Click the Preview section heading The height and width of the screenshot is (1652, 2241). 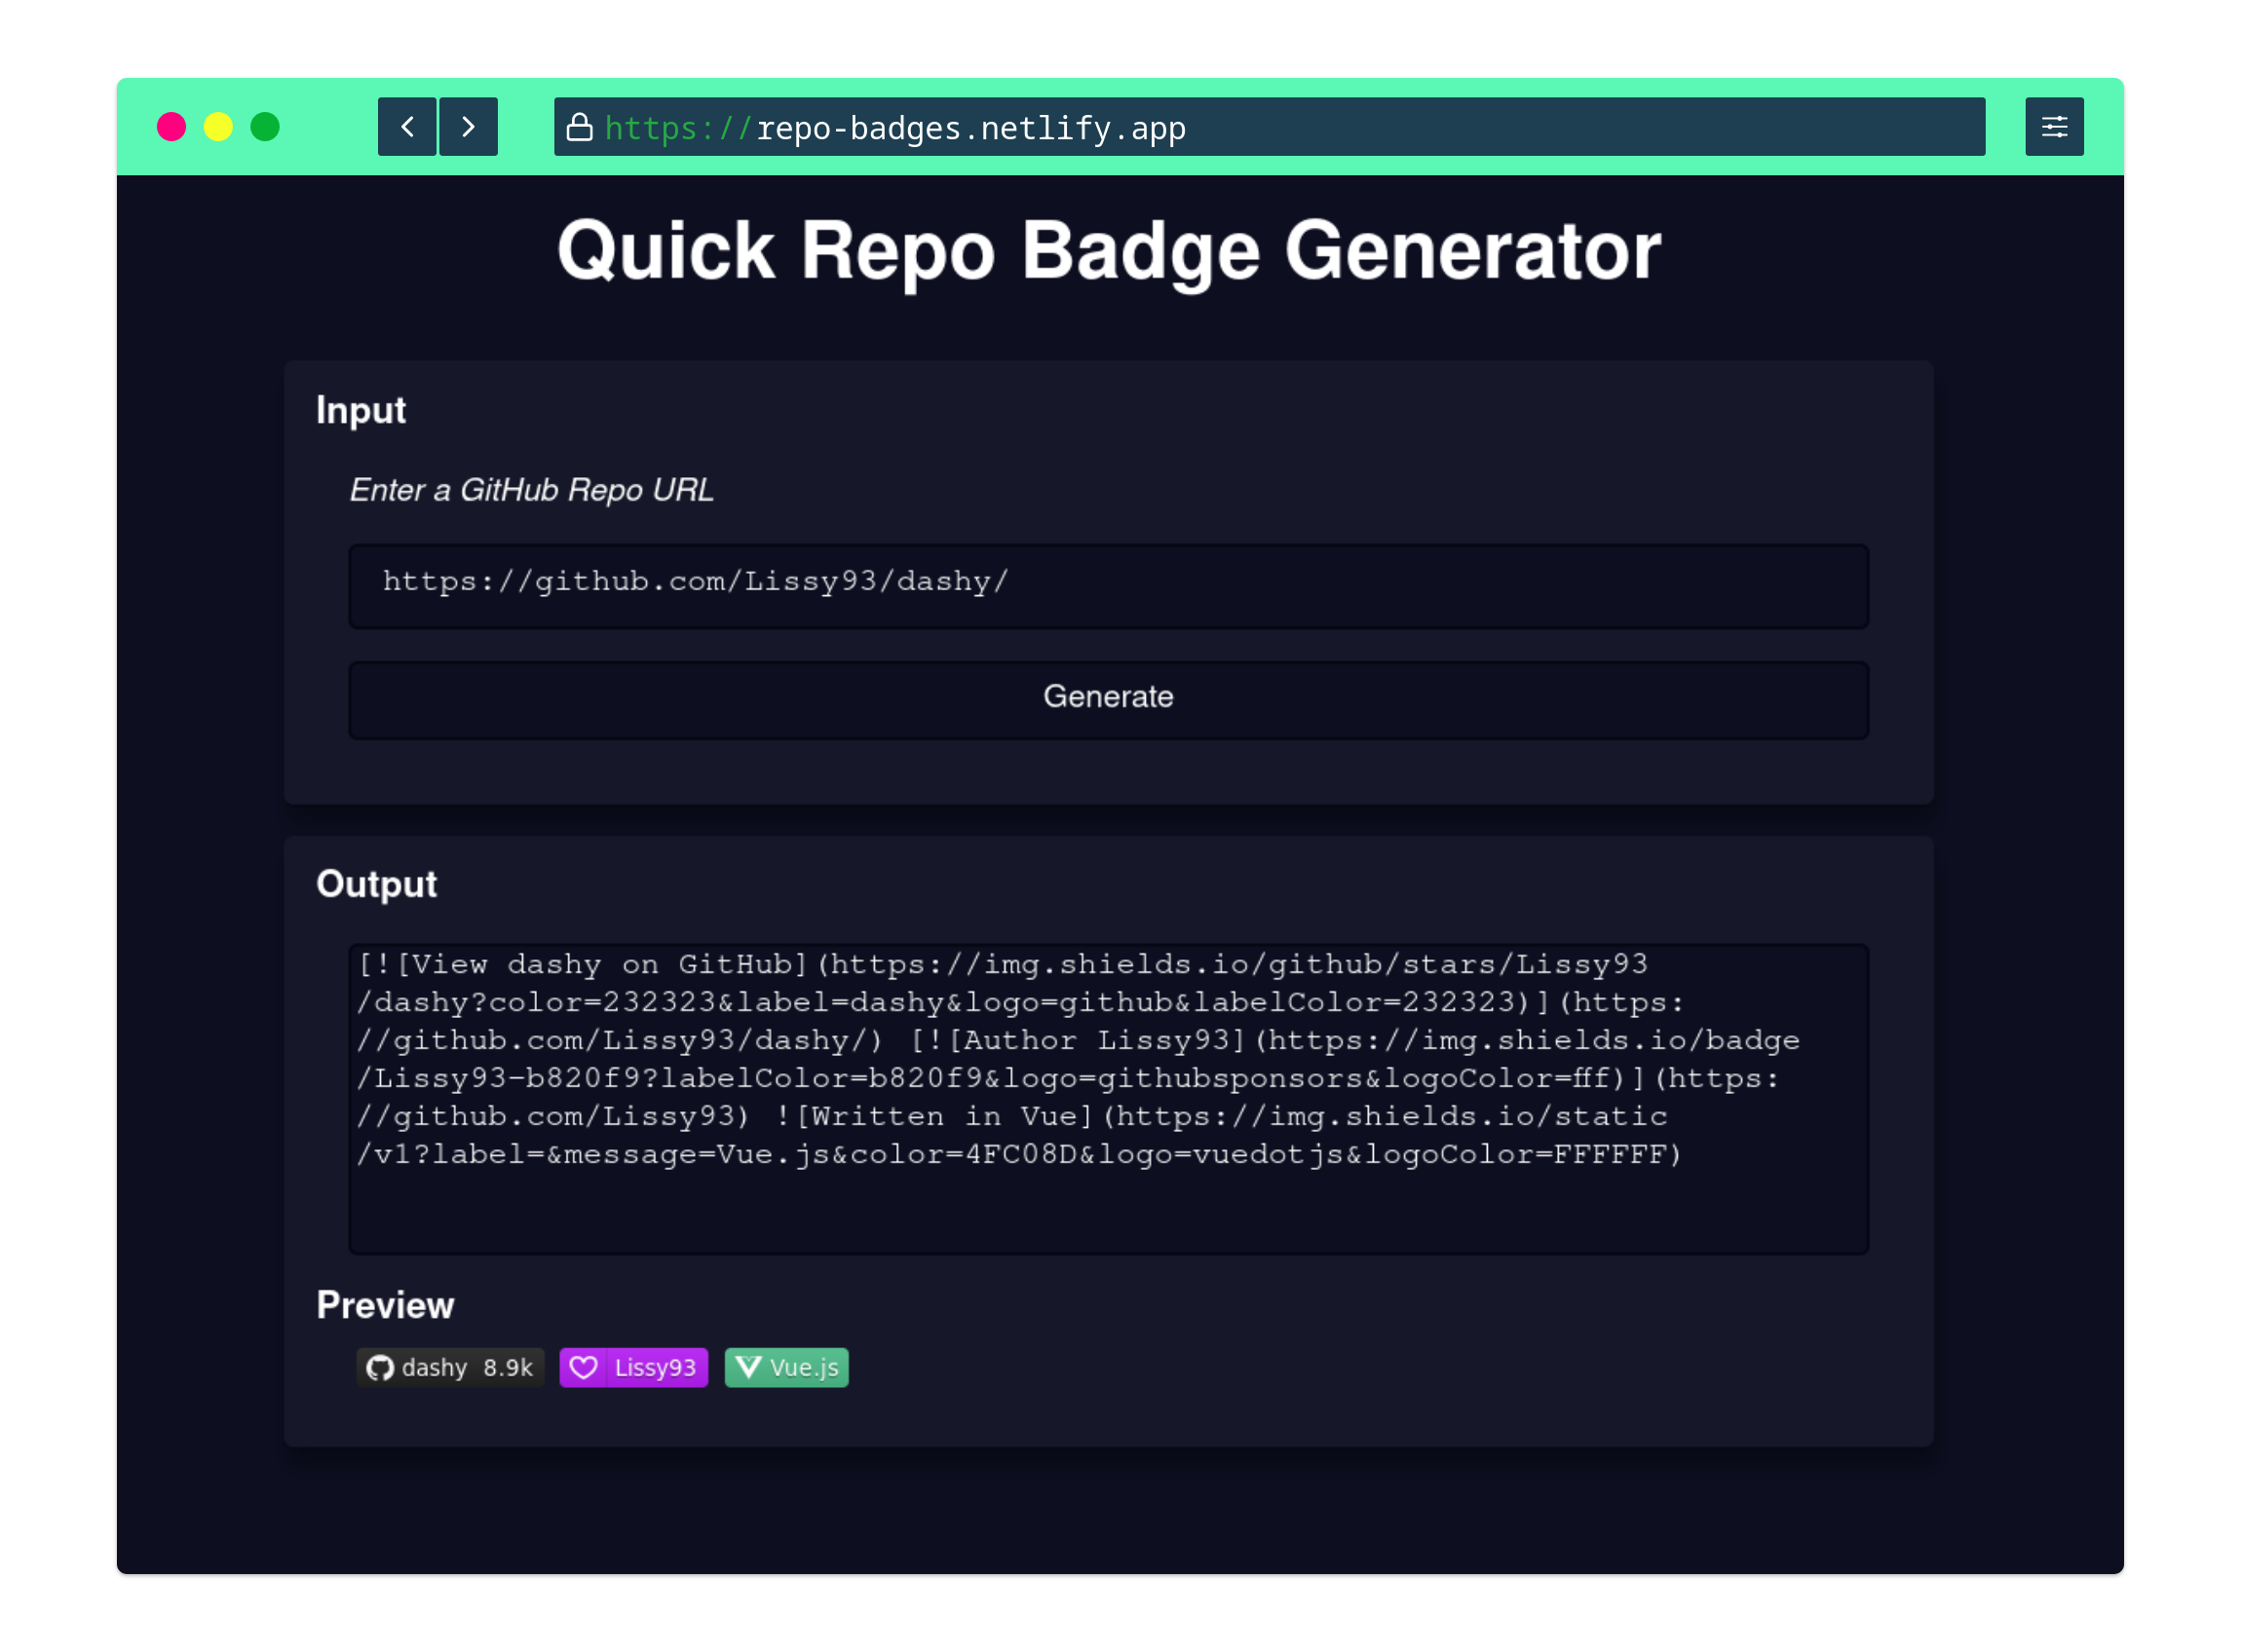pyautogui.click(x=385, y=1305)
